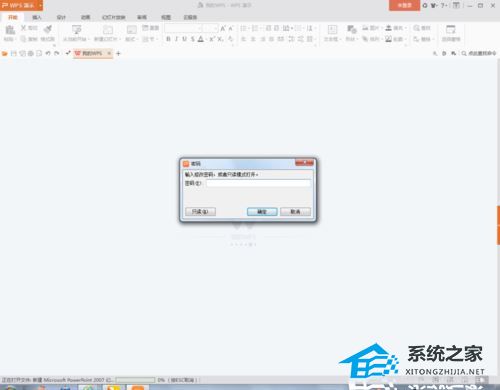Open the font name combo box
Image resolution: width=500 pixels, height=390 pixels.
183,28
